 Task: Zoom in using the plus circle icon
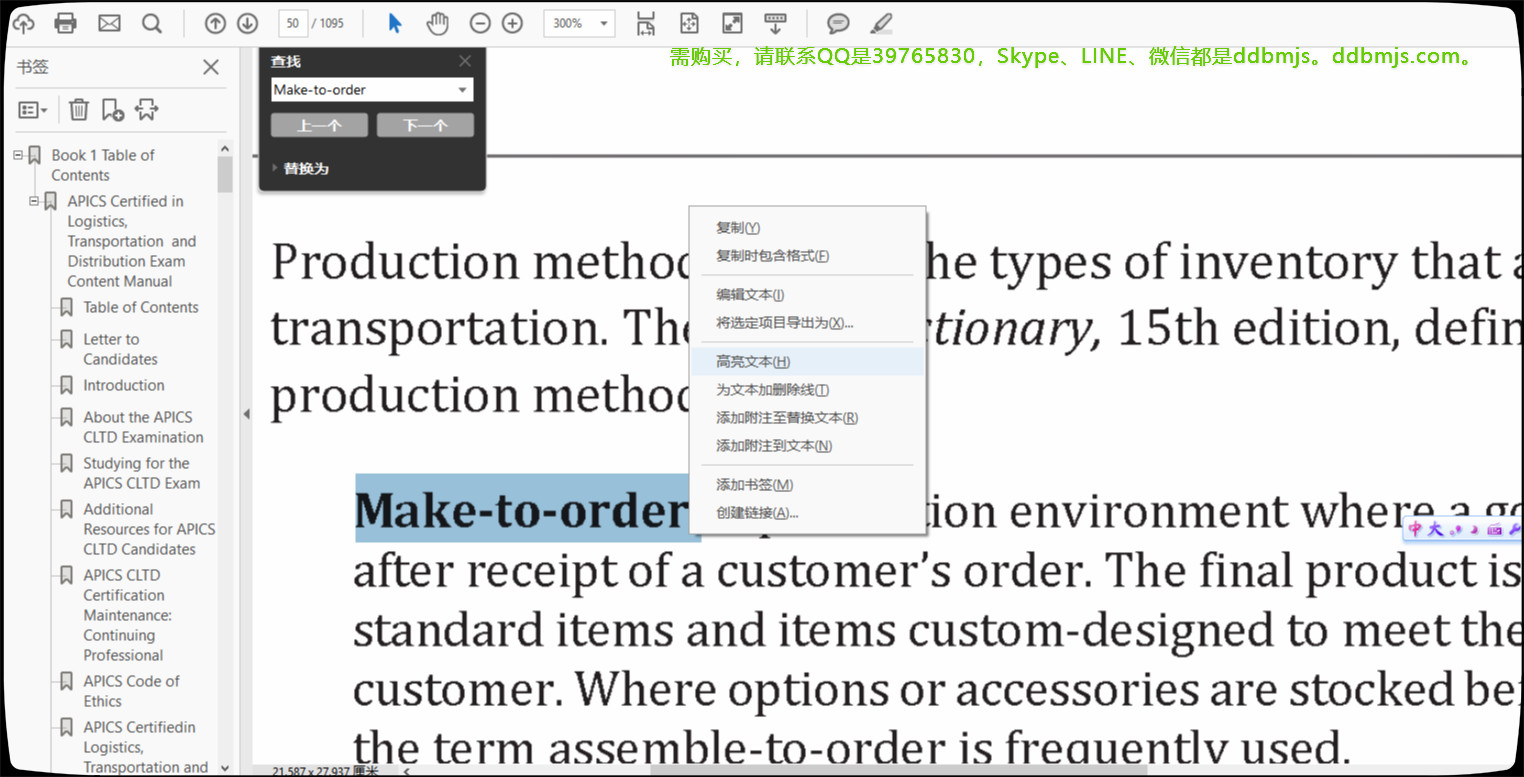pos(512,23)
